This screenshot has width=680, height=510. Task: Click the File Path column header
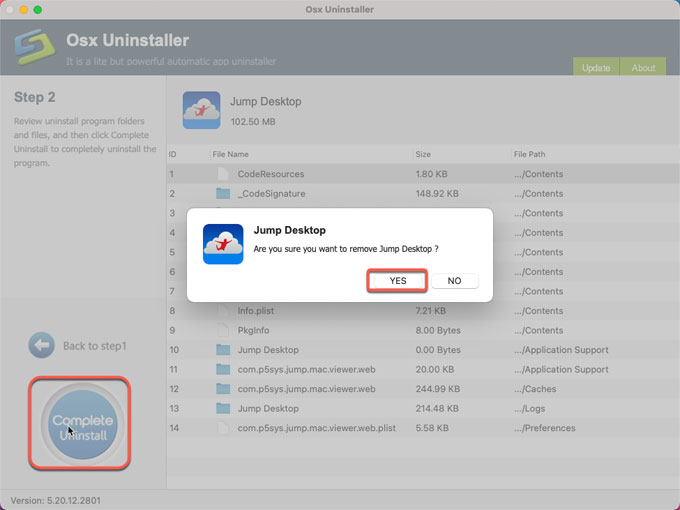pyautogui.click(x=530, y=155)
